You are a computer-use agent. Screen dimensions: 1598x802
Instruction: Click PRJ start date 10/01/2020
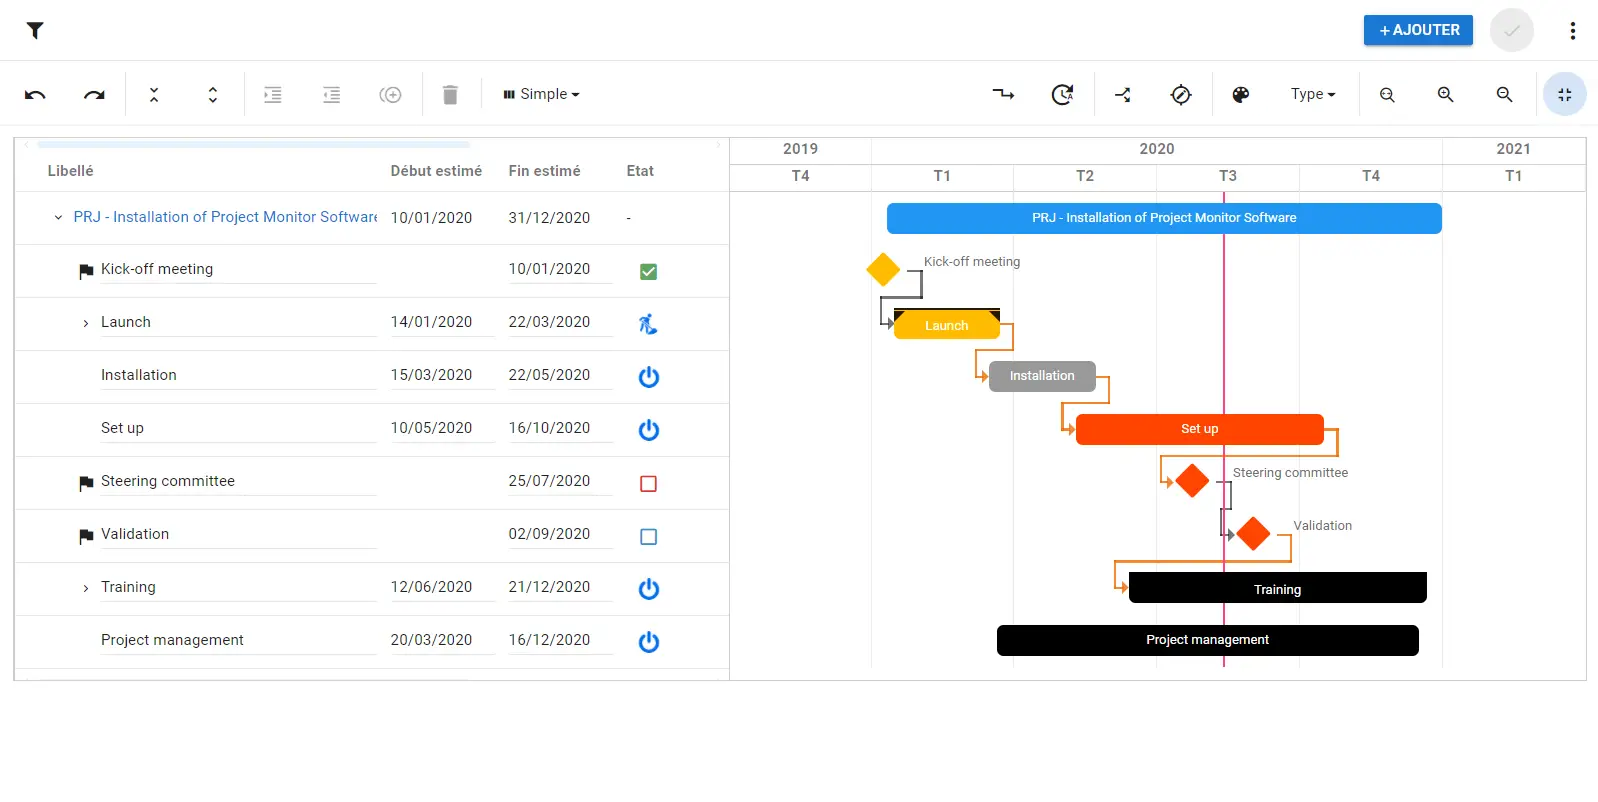(x=431, y=218)
